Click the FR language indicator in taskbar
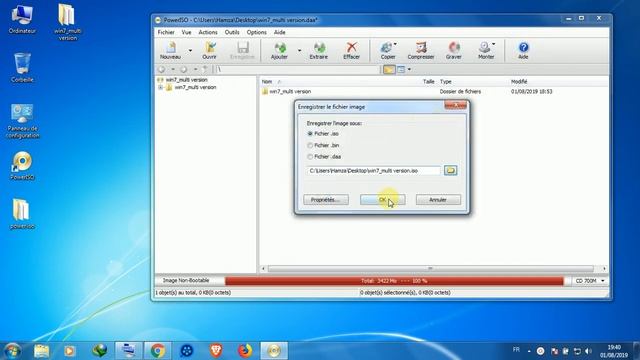 tap(516, 350)
